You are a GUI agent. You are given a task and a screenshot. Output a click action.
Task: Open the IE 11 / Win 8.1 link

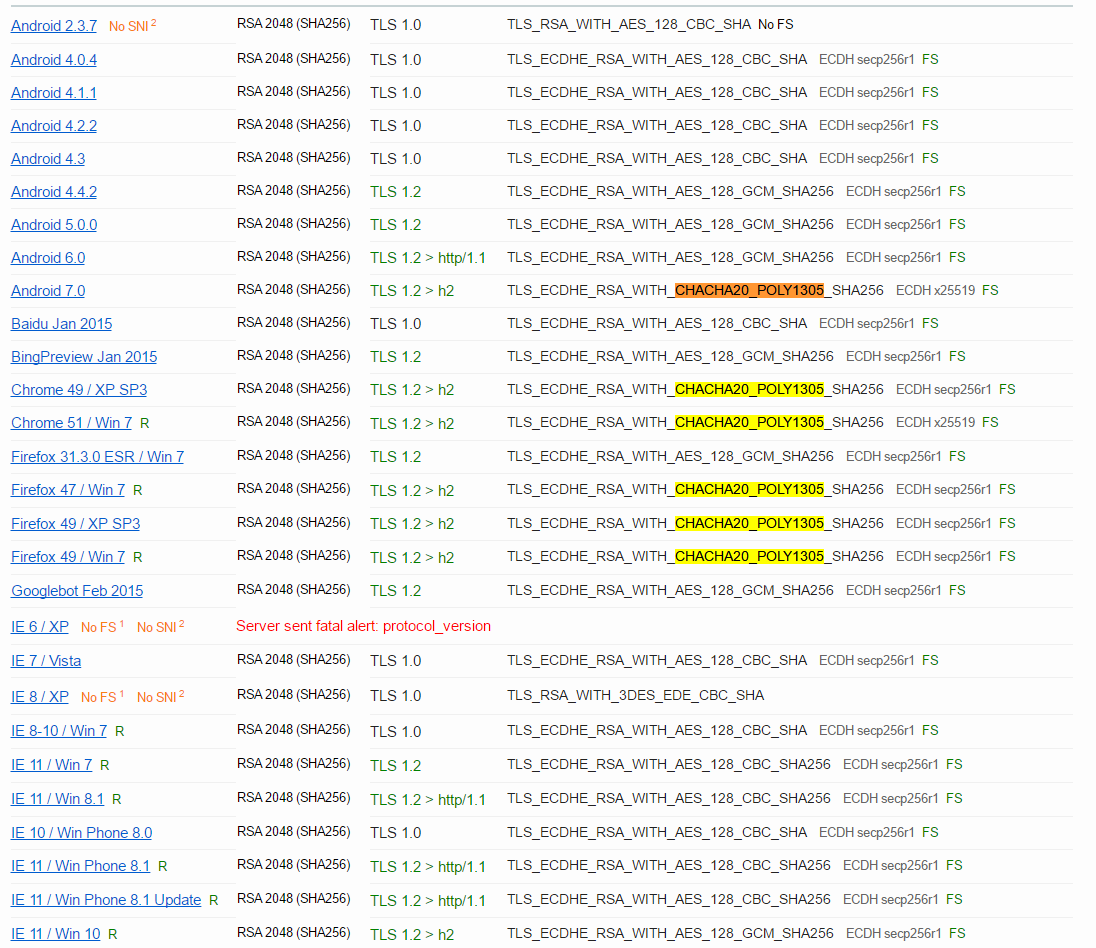pyautogui.click(x=57, y=799)
